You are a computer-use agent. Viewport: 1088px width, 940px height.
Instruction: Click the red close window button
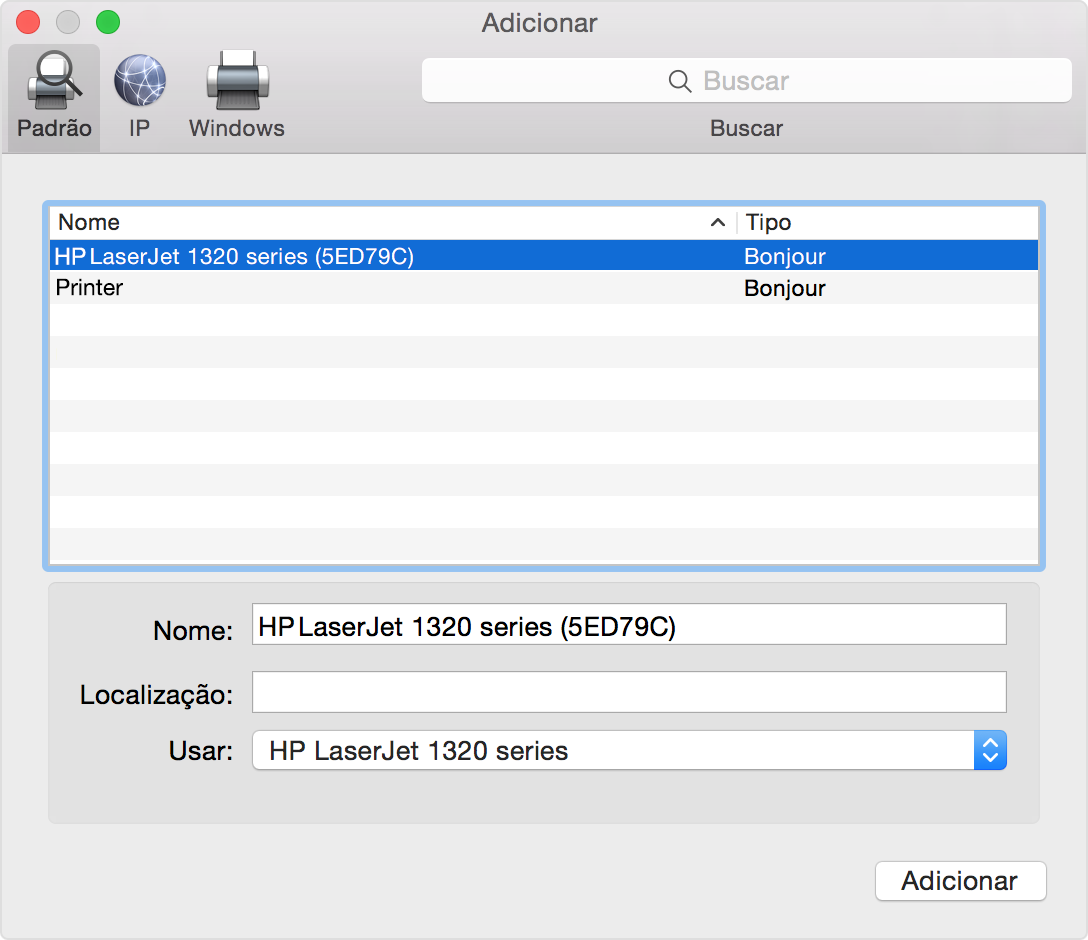point(29,22)
